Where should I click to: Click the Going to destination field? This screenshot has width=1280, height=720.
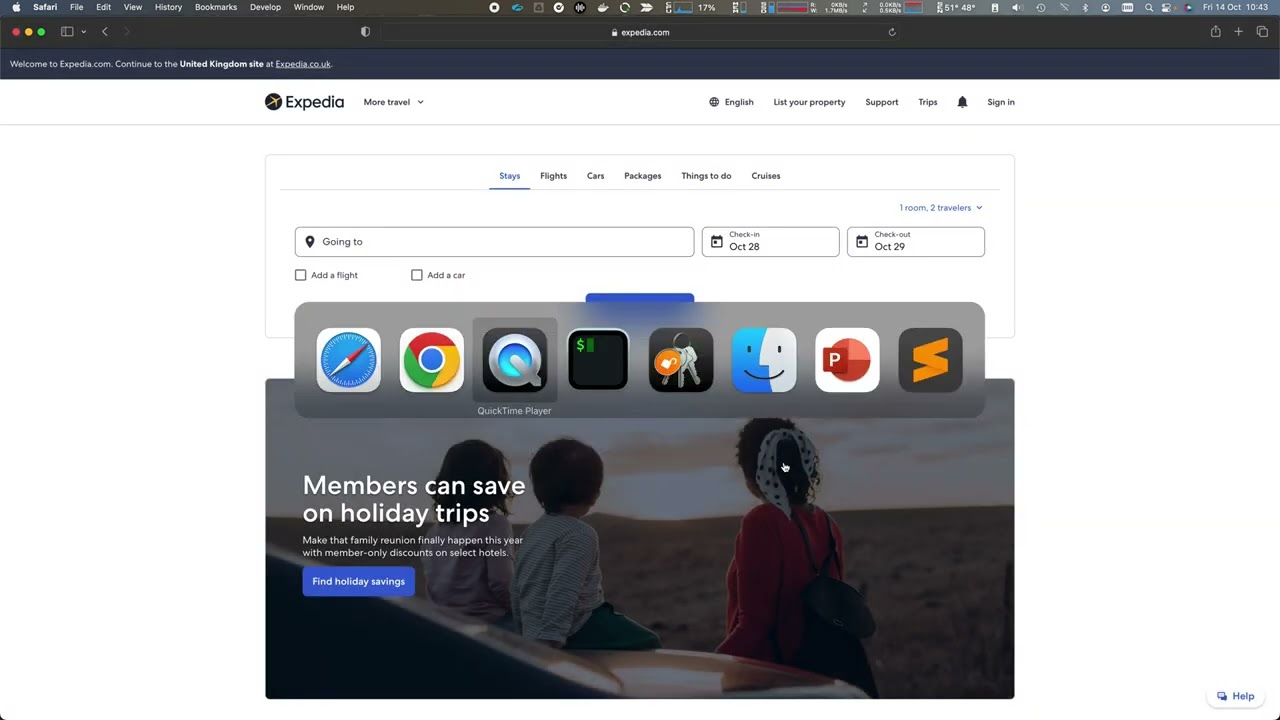(x=494, y=242)
